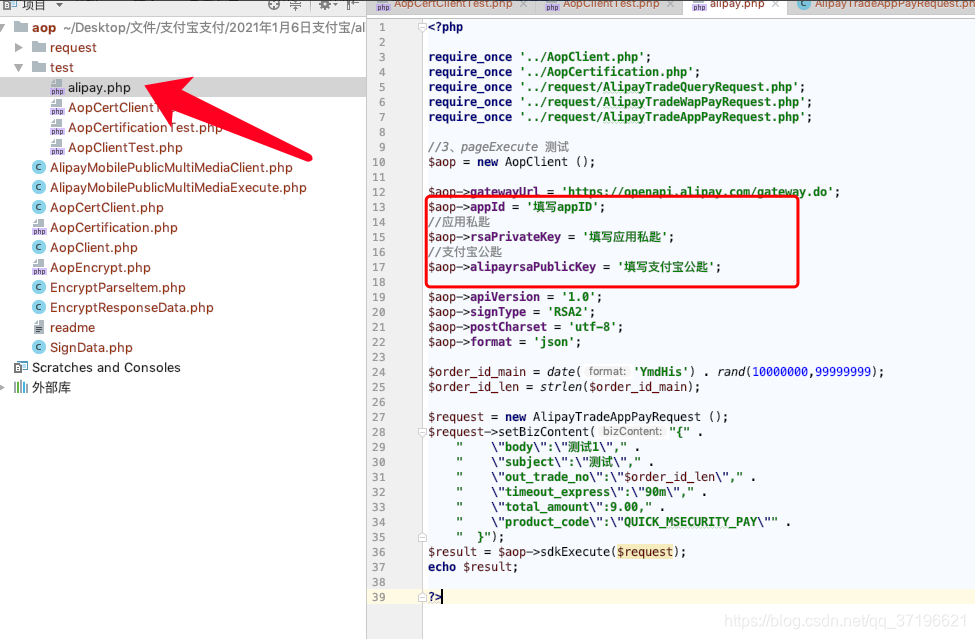975x639 pixels.
Task: Click the request folder icon
Action: [39, 47]
